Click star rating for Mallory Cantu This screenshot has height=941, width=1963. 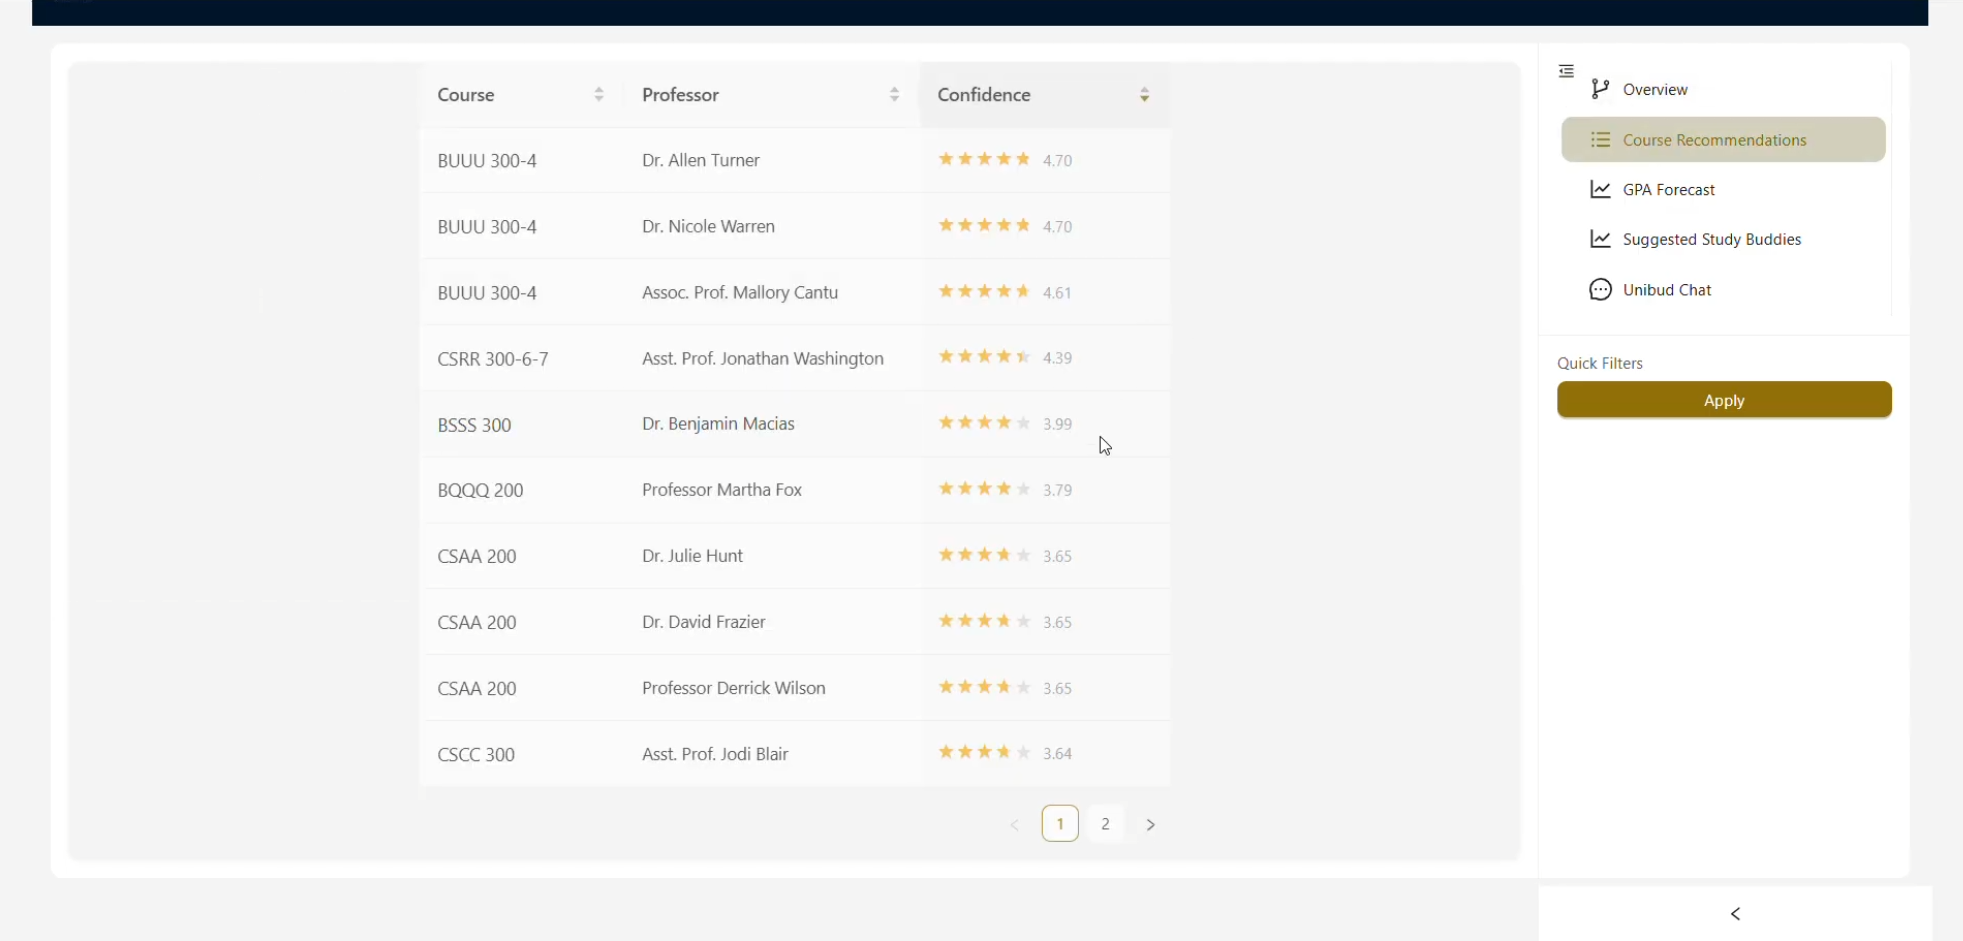984,291
